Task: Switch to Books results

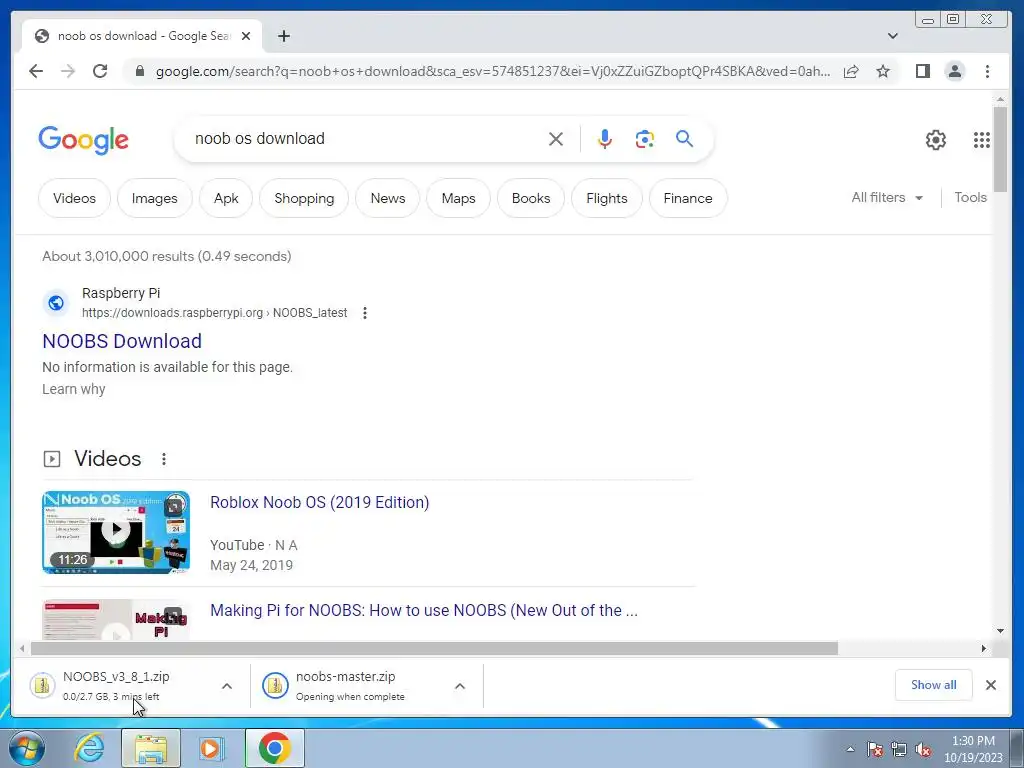Action: 531,198
